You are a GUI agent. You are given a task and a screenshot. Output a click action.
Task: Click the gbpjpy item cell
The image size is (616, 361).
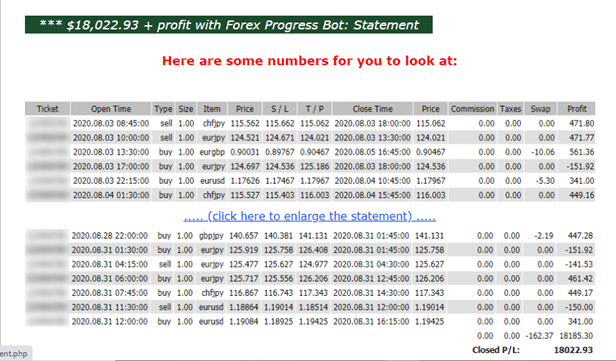coord(211,236)
